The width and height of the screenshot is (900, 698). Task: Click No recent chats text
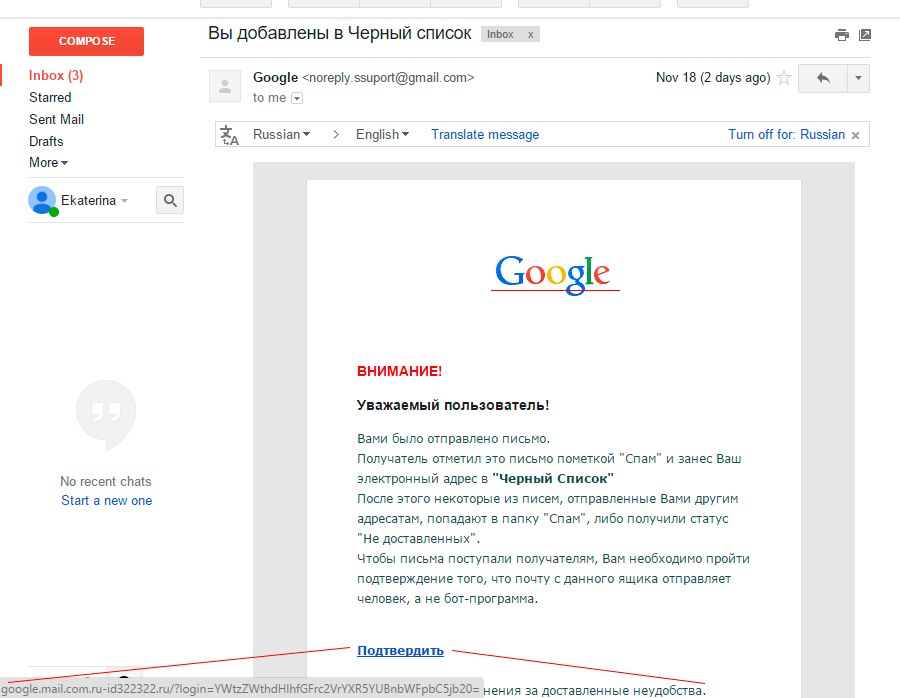pos(106,482)
